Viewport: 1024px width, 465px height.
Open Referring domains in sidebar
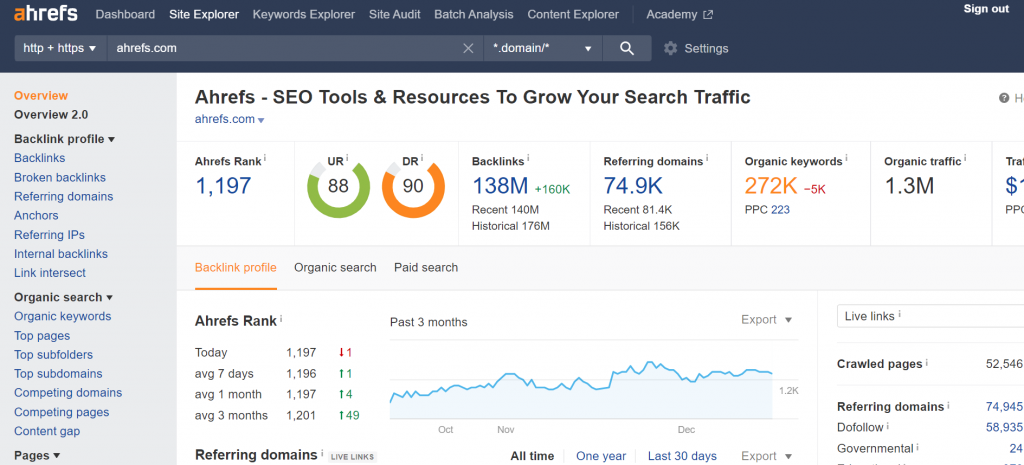click(63, 196)
